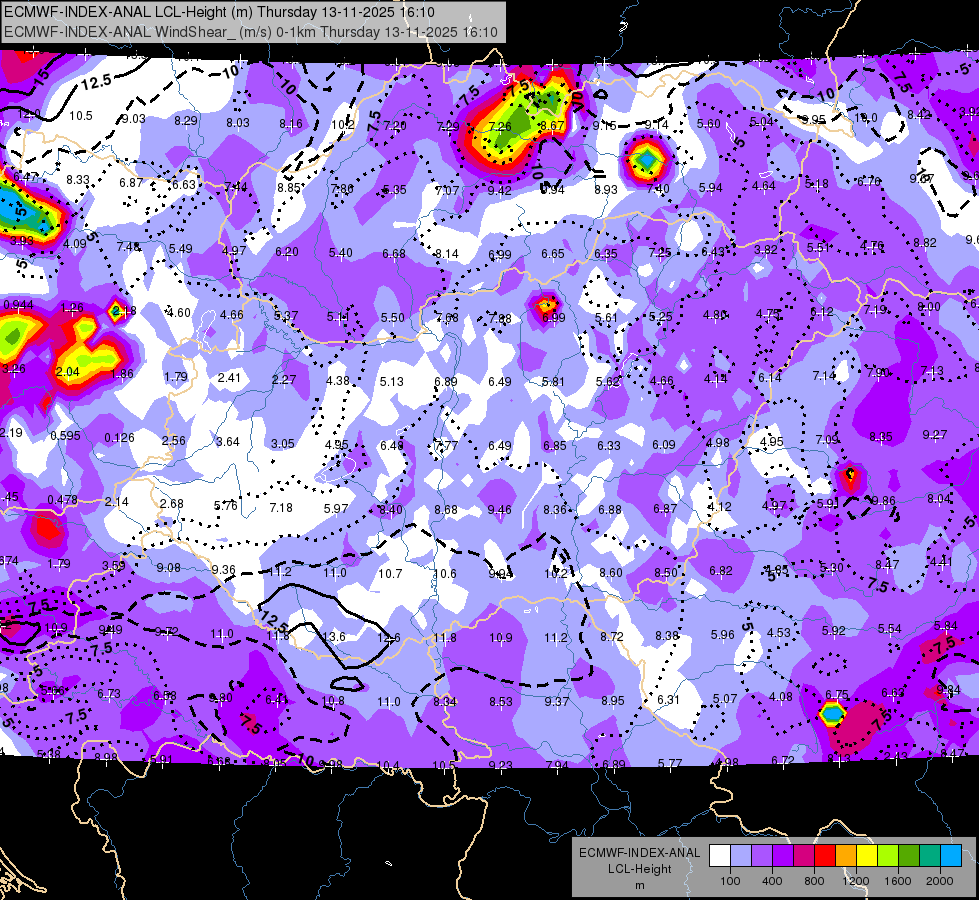Image resolution: width=979 pixels, height=900 pixels.
Task: Click the map value '7.18'
Action: point(281,508)
